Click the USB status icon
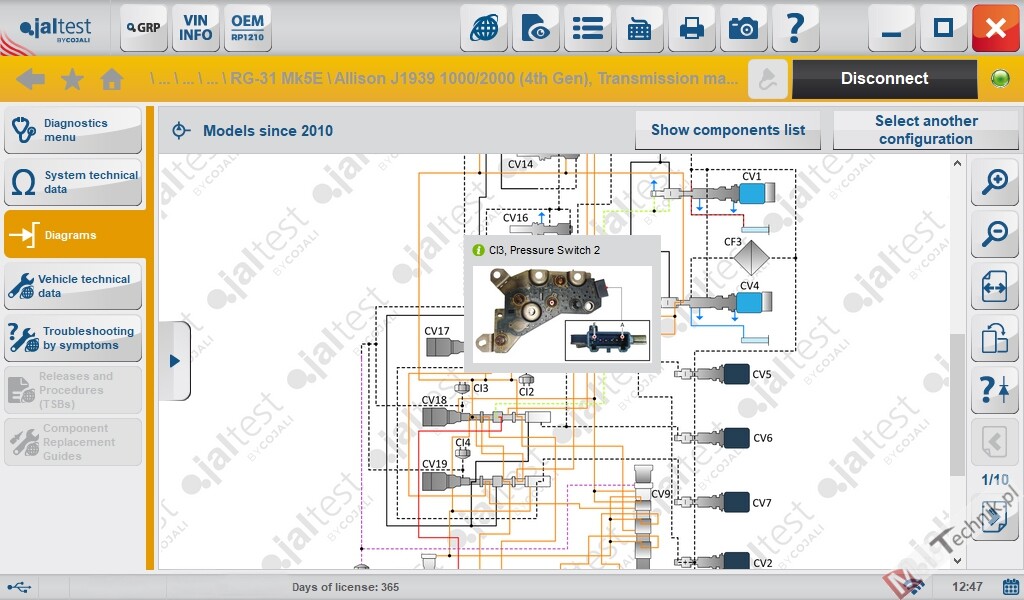Screen dimensions: 1024x600 pos(20,587)
